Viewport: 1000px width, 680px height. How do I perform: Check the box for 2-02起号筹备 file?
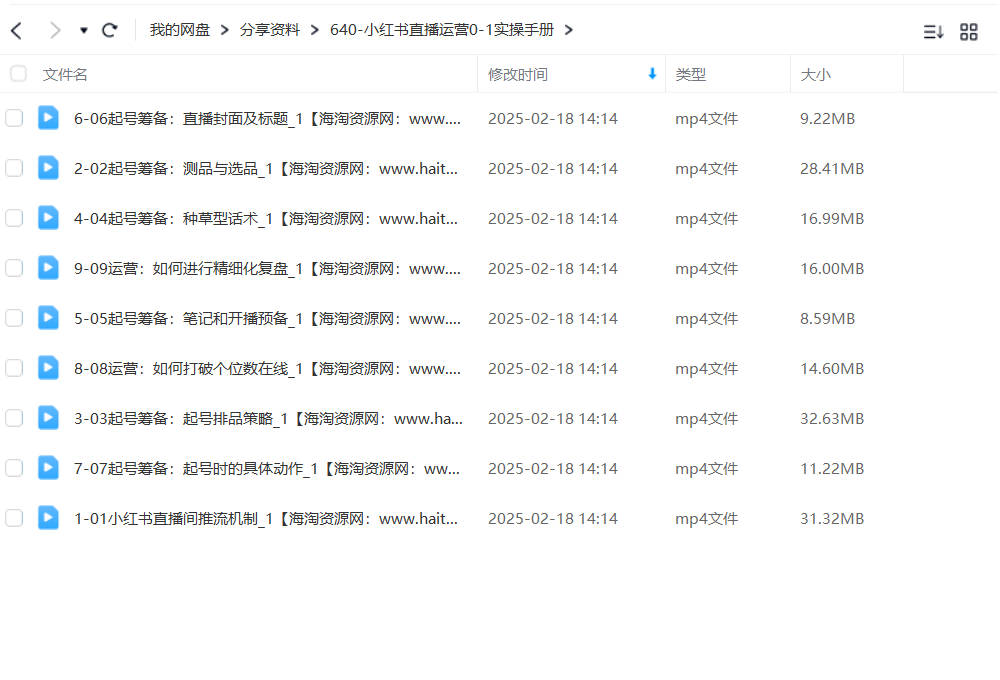(14, 168)
